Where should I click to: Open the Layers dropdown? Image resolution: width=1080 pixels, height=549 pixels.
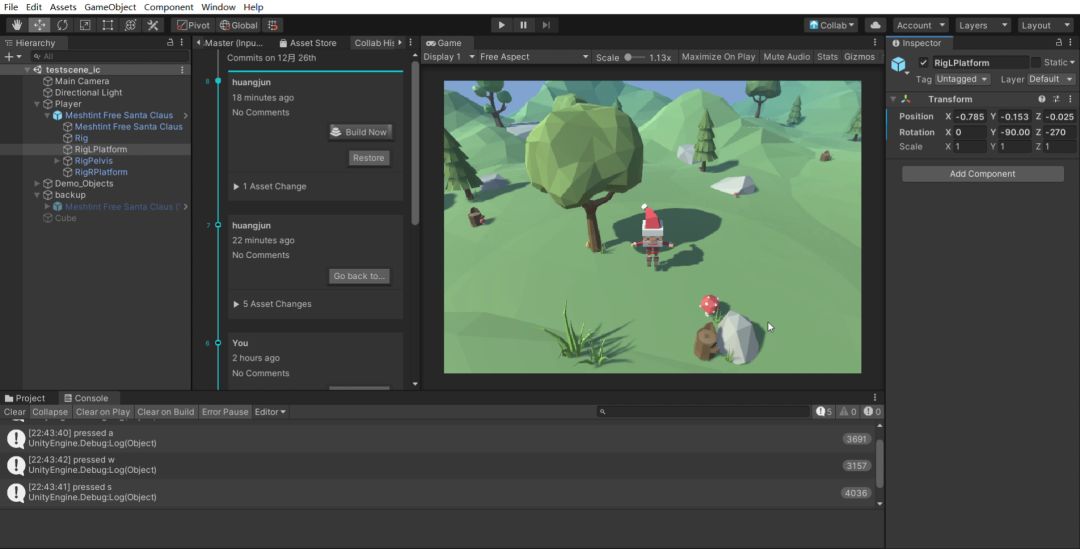(x=980, y=25)
